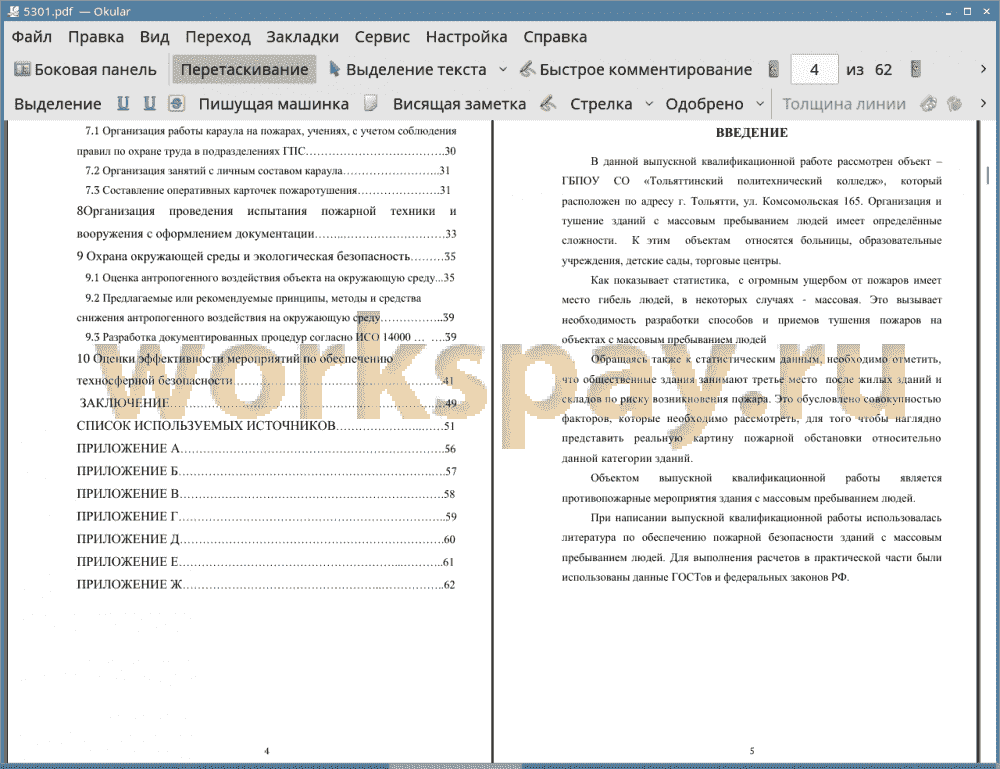Click contents line 7.2 Организация занятий
Screen dimensions: 1000x769
pyautogui.click(x=268, y=171)
